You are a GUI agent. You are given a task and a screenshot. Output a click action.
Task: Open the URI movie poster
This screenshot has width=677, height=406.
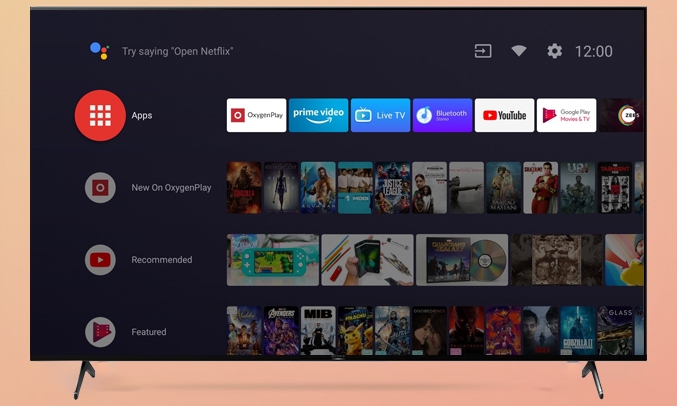(x=578, y=187)
